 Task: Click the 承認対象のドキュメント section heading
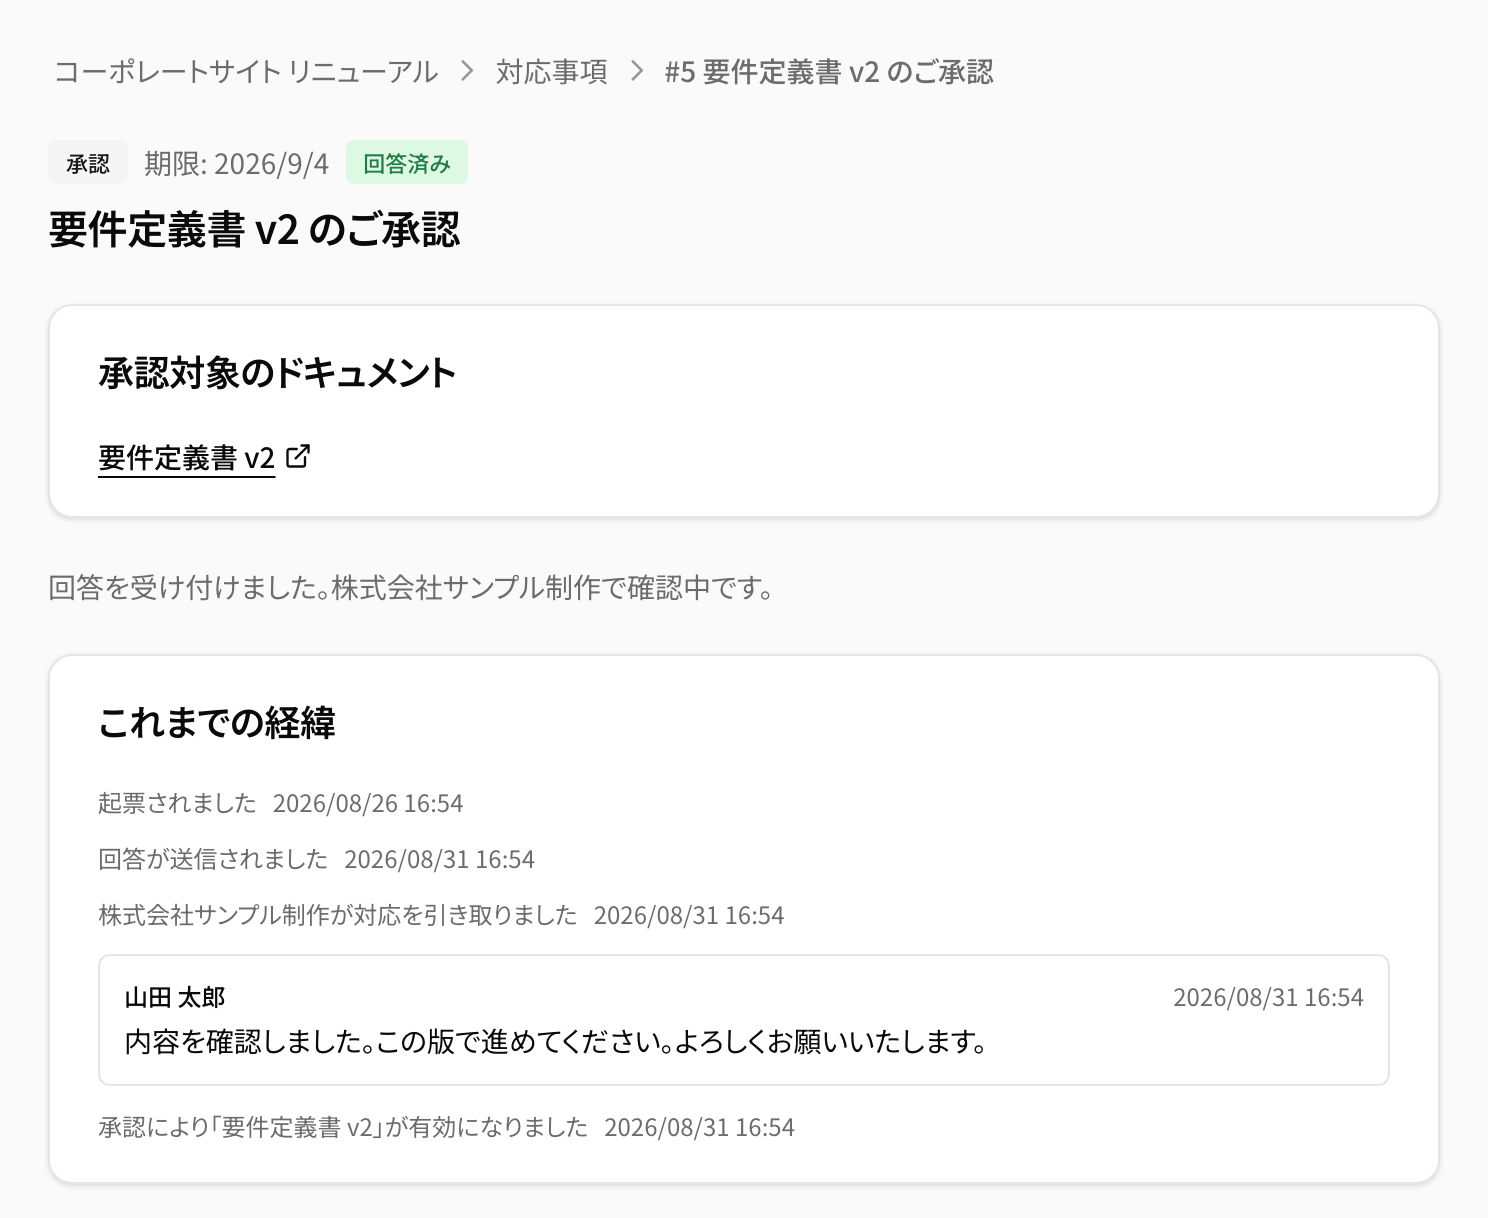[x=277, y=373]
